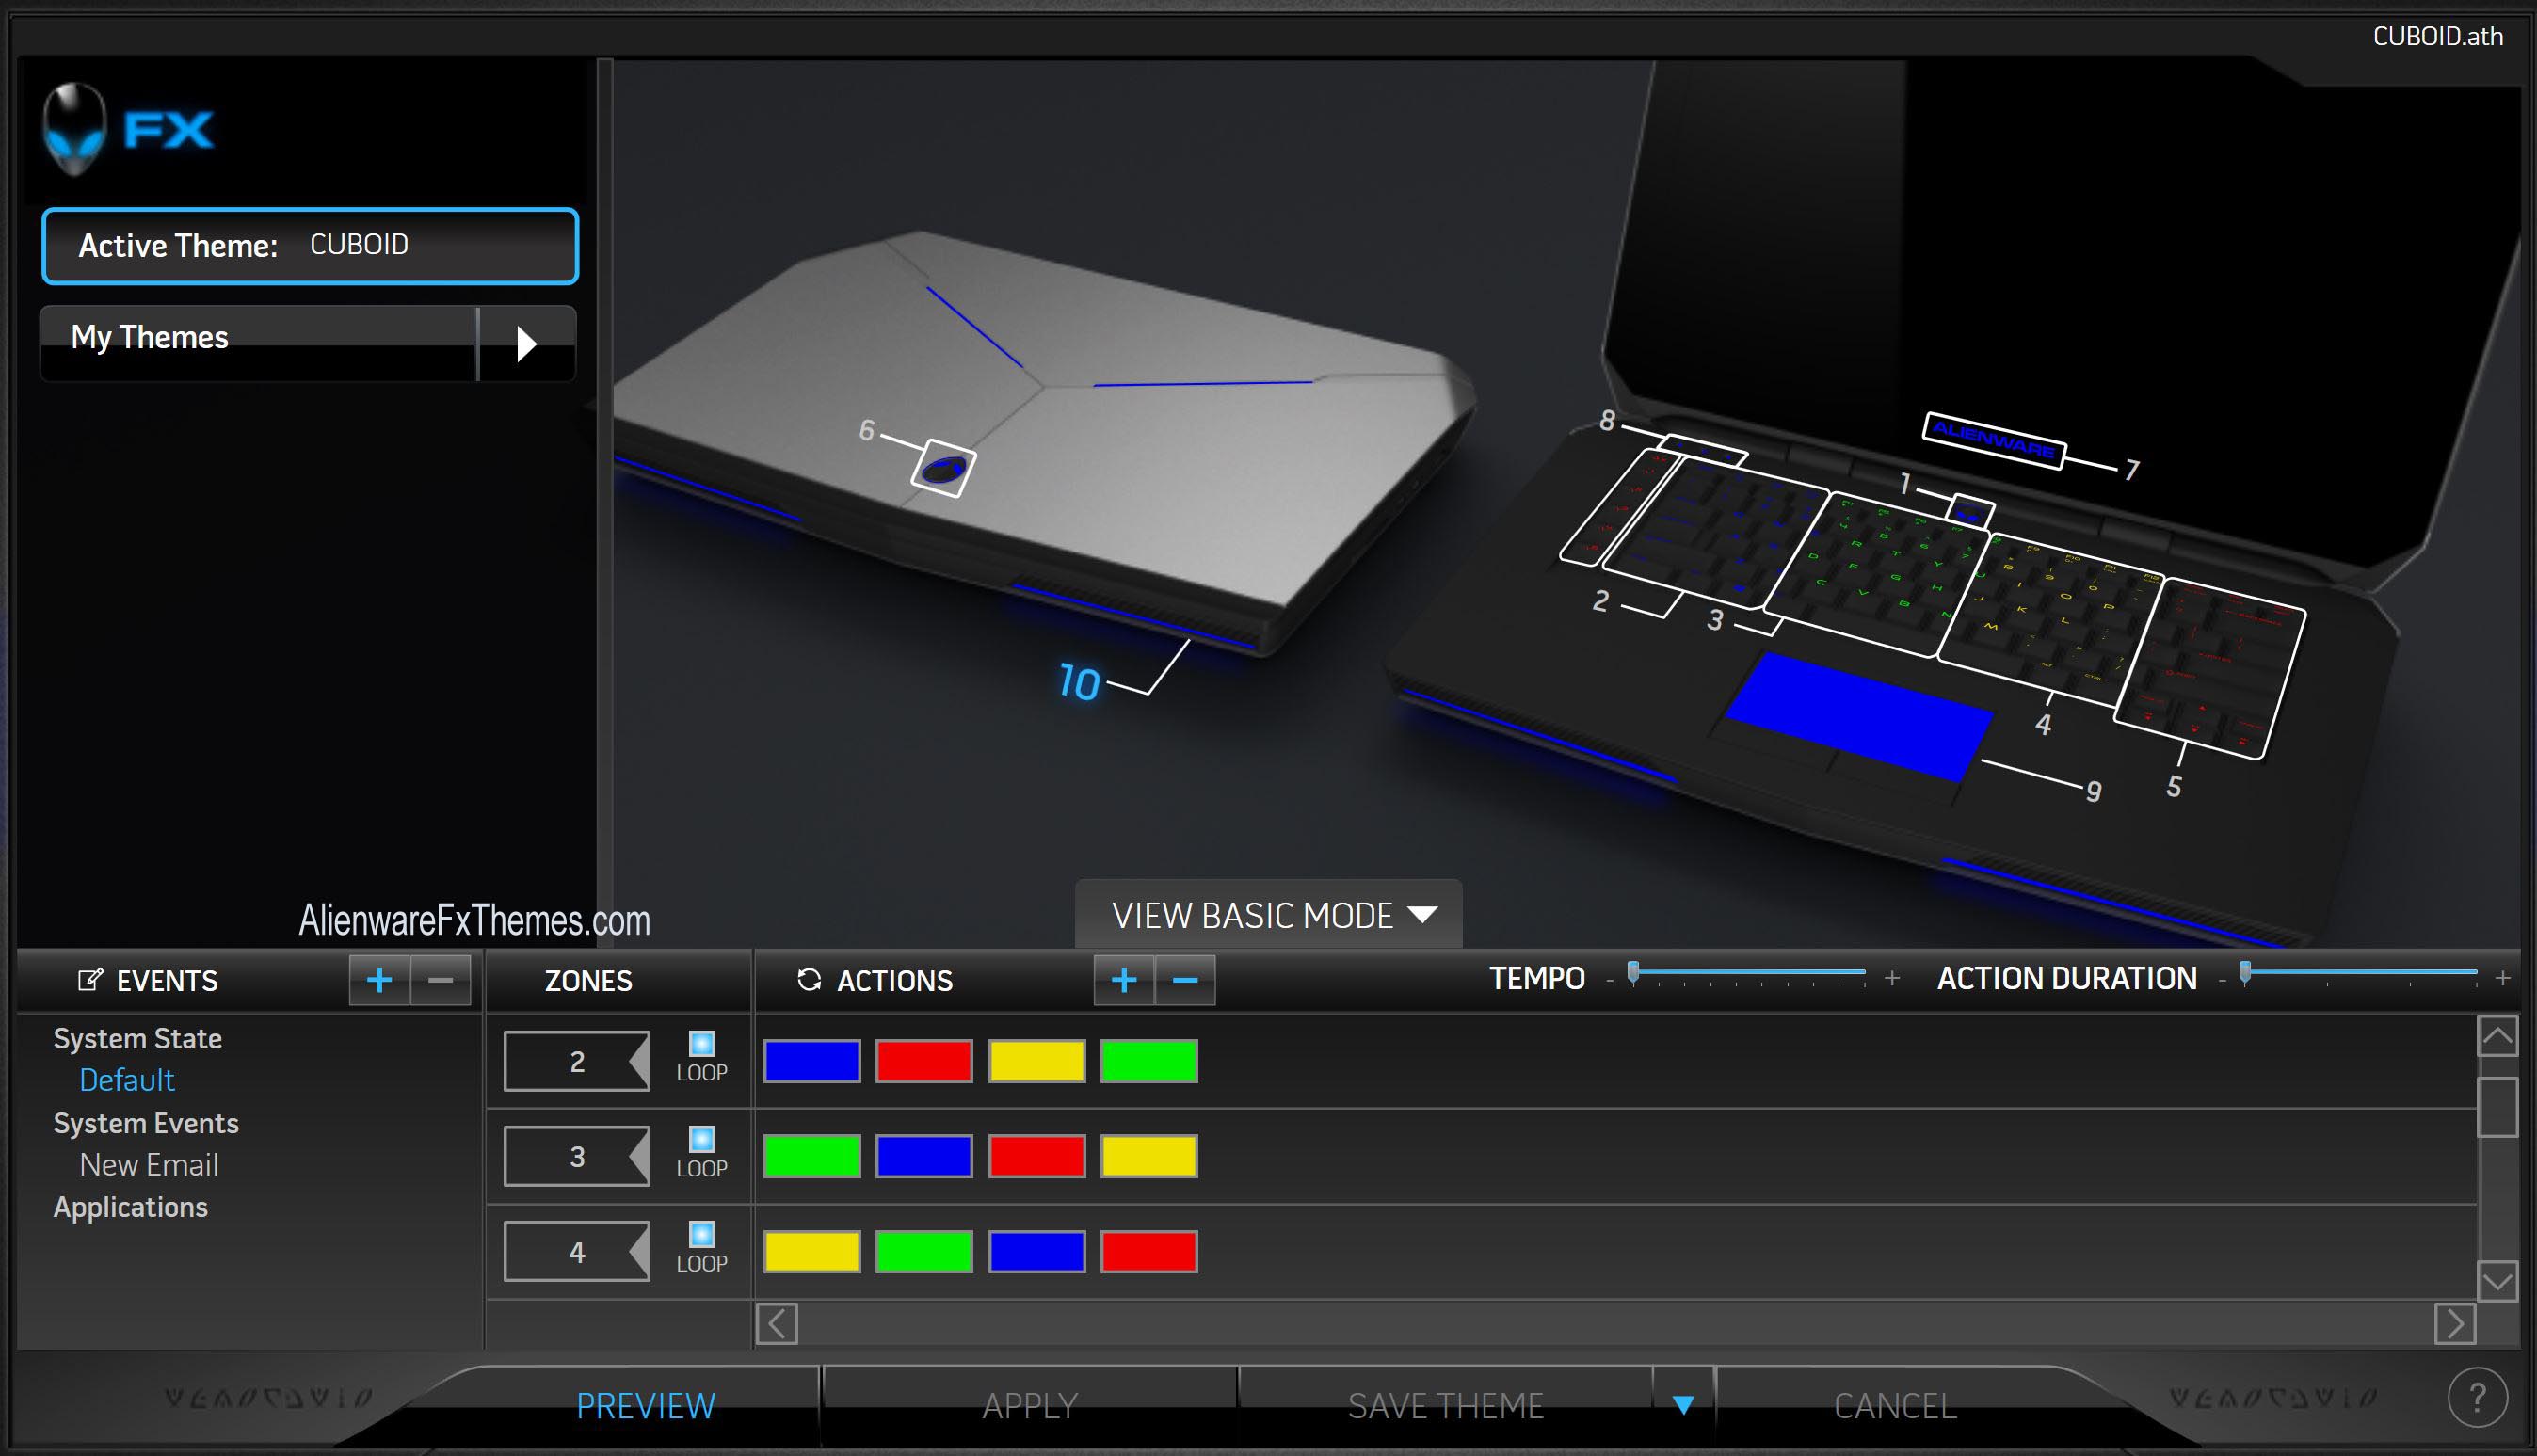Adjust the TEMPO slider handle
The width and height of the screenshot is (2537, 1456).
(1633, 972)
